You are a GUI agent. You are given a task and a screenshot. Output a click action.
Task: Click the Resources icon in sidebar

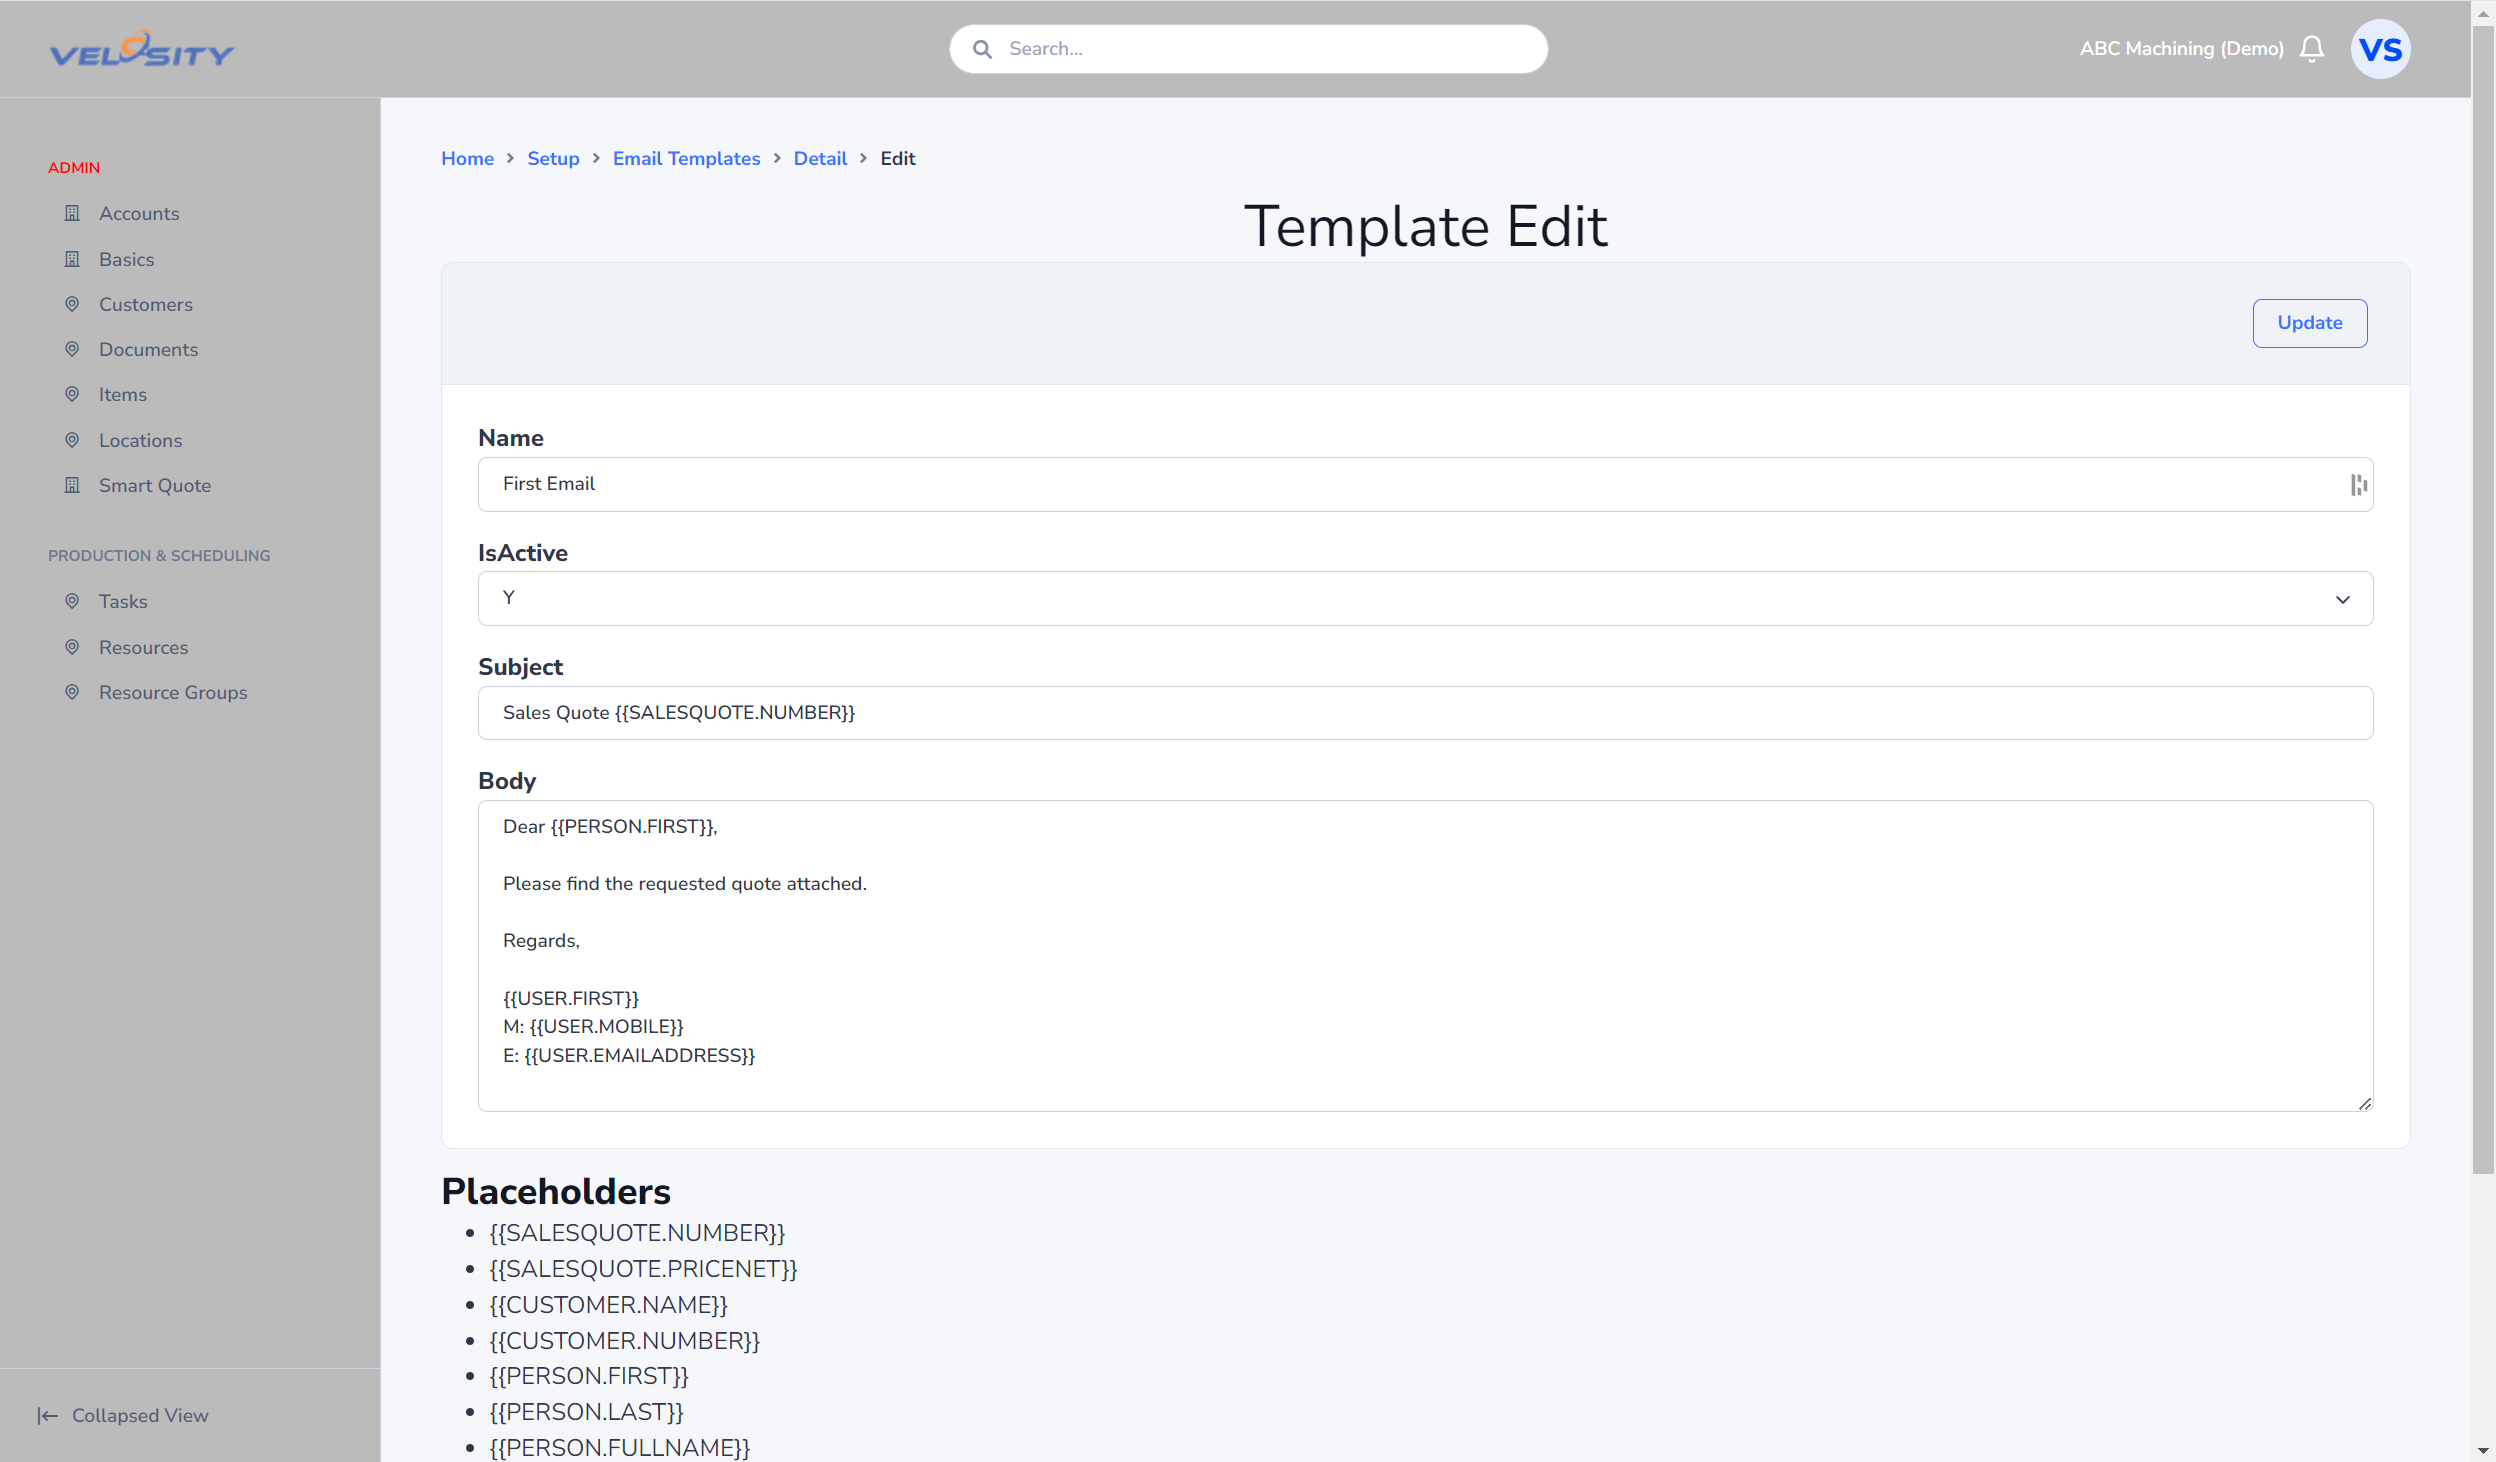click(x=71, y=646)
